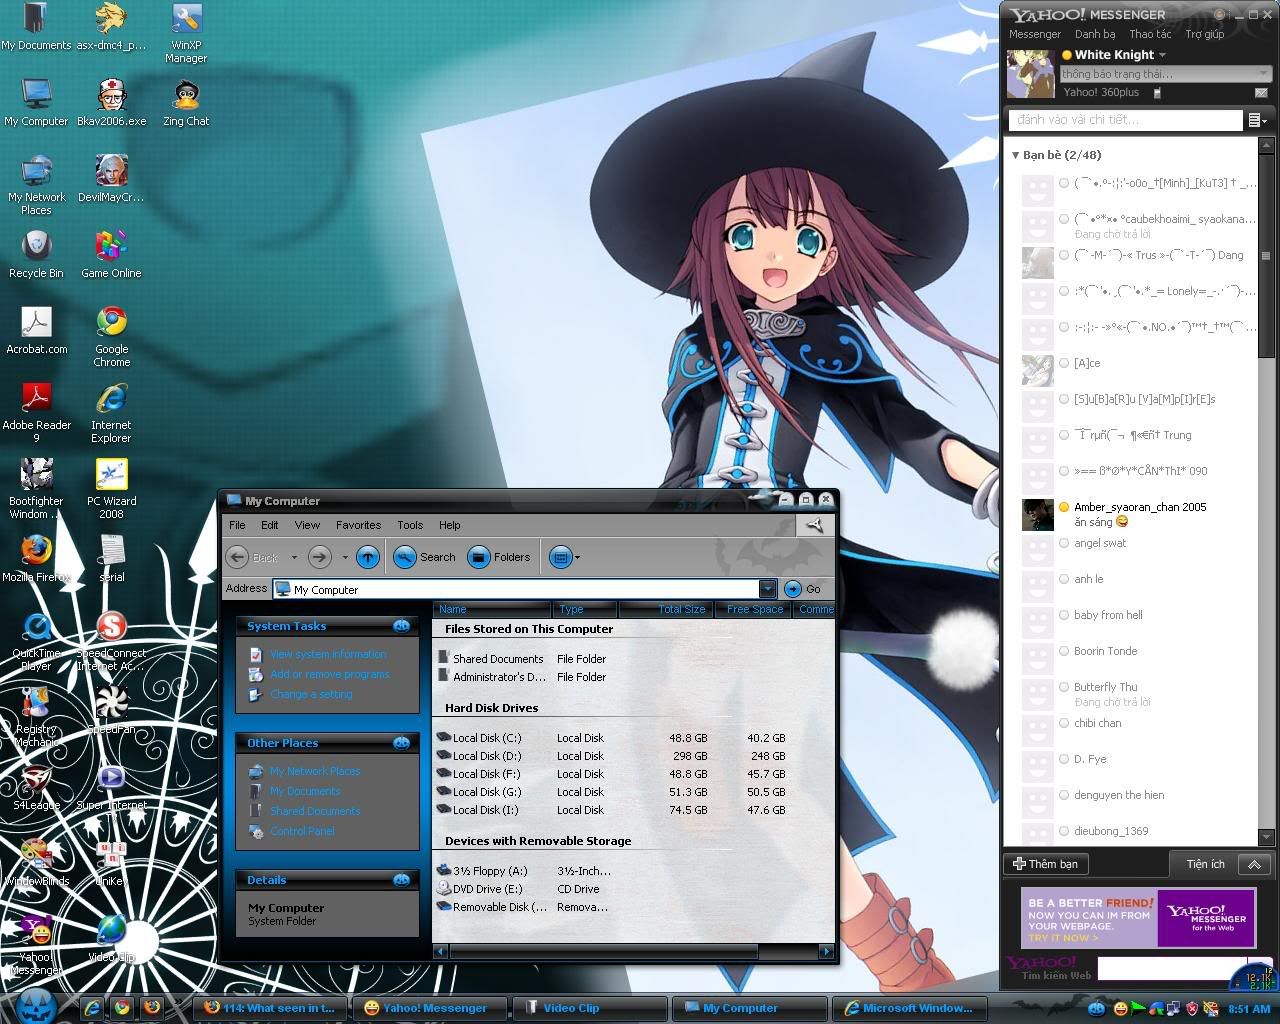Launch the WindowBlinds desktop icon
This screenshot has height=1024, width=1280.
37,864
